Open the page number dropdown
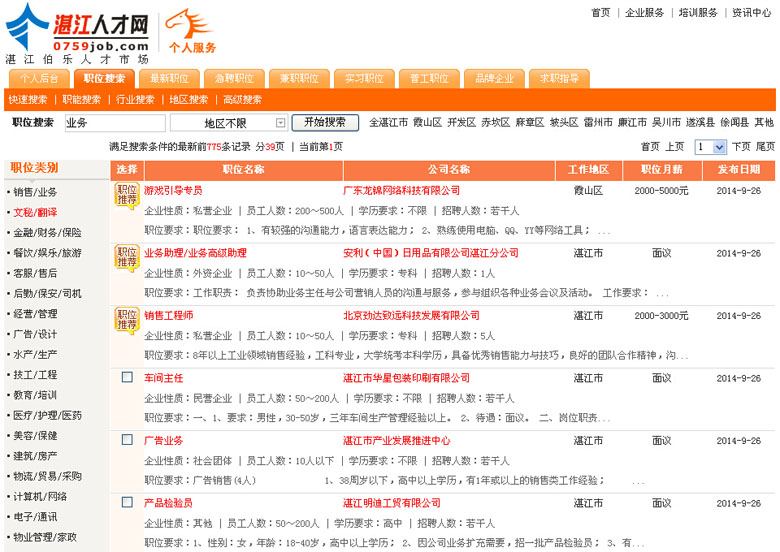The width and height of the screenshot is (780, 552). pyautogui.click(x=710, y=147)
